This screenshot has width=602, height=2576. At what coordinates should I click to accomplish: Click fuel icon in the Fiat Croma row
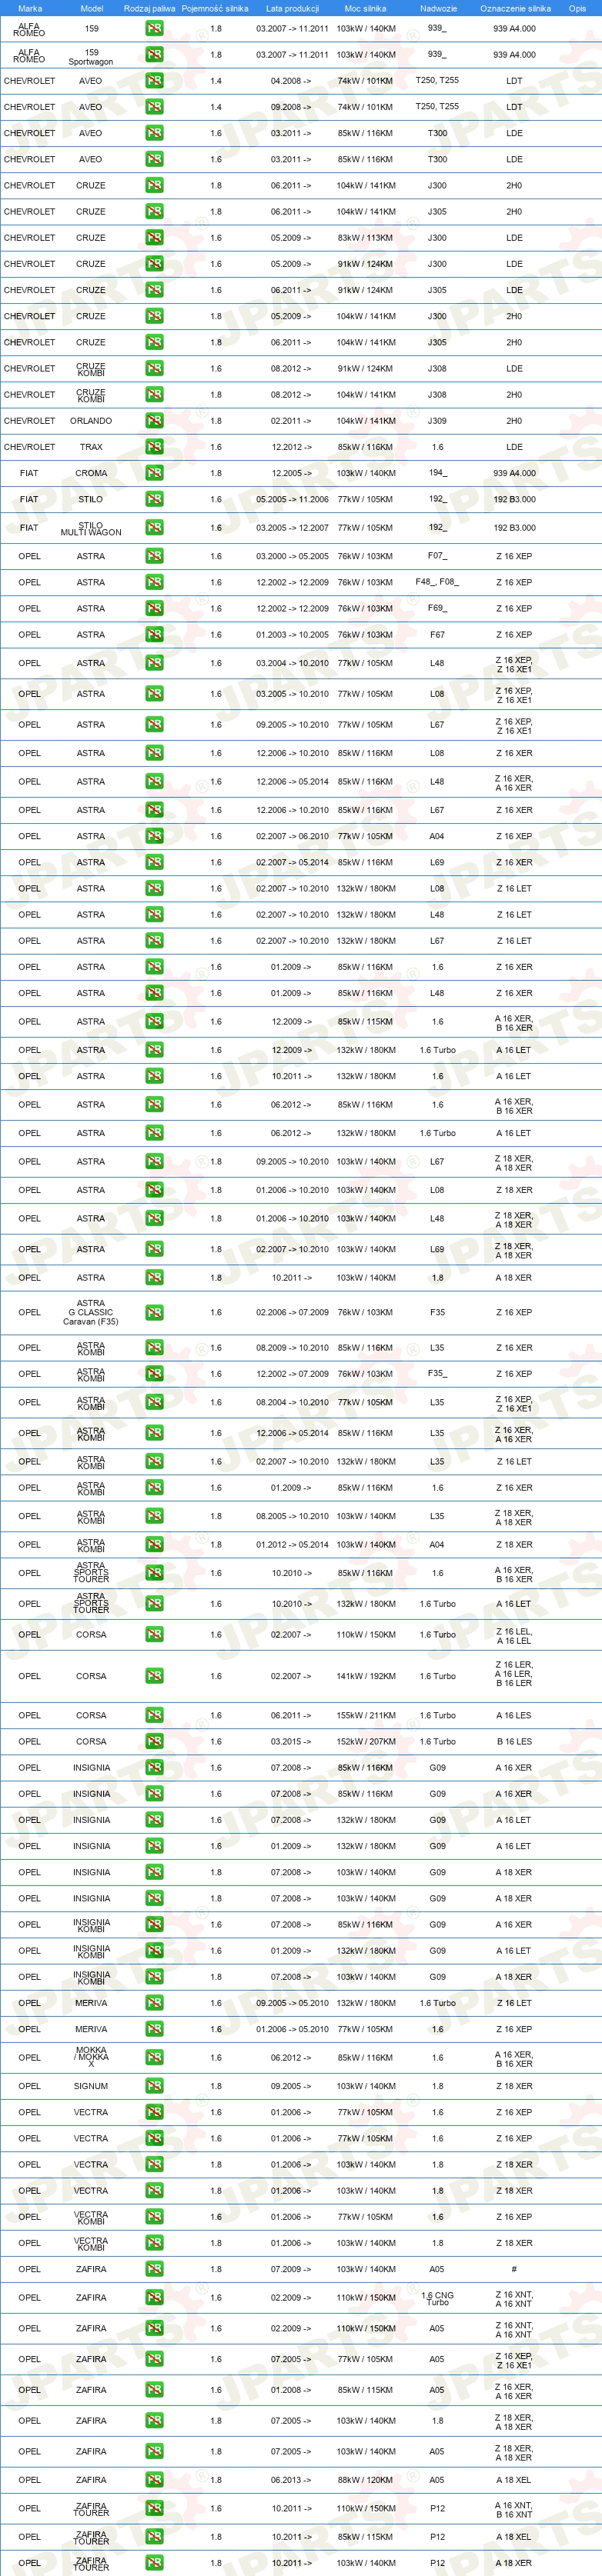pyautogui.click(x=154, y=473)
